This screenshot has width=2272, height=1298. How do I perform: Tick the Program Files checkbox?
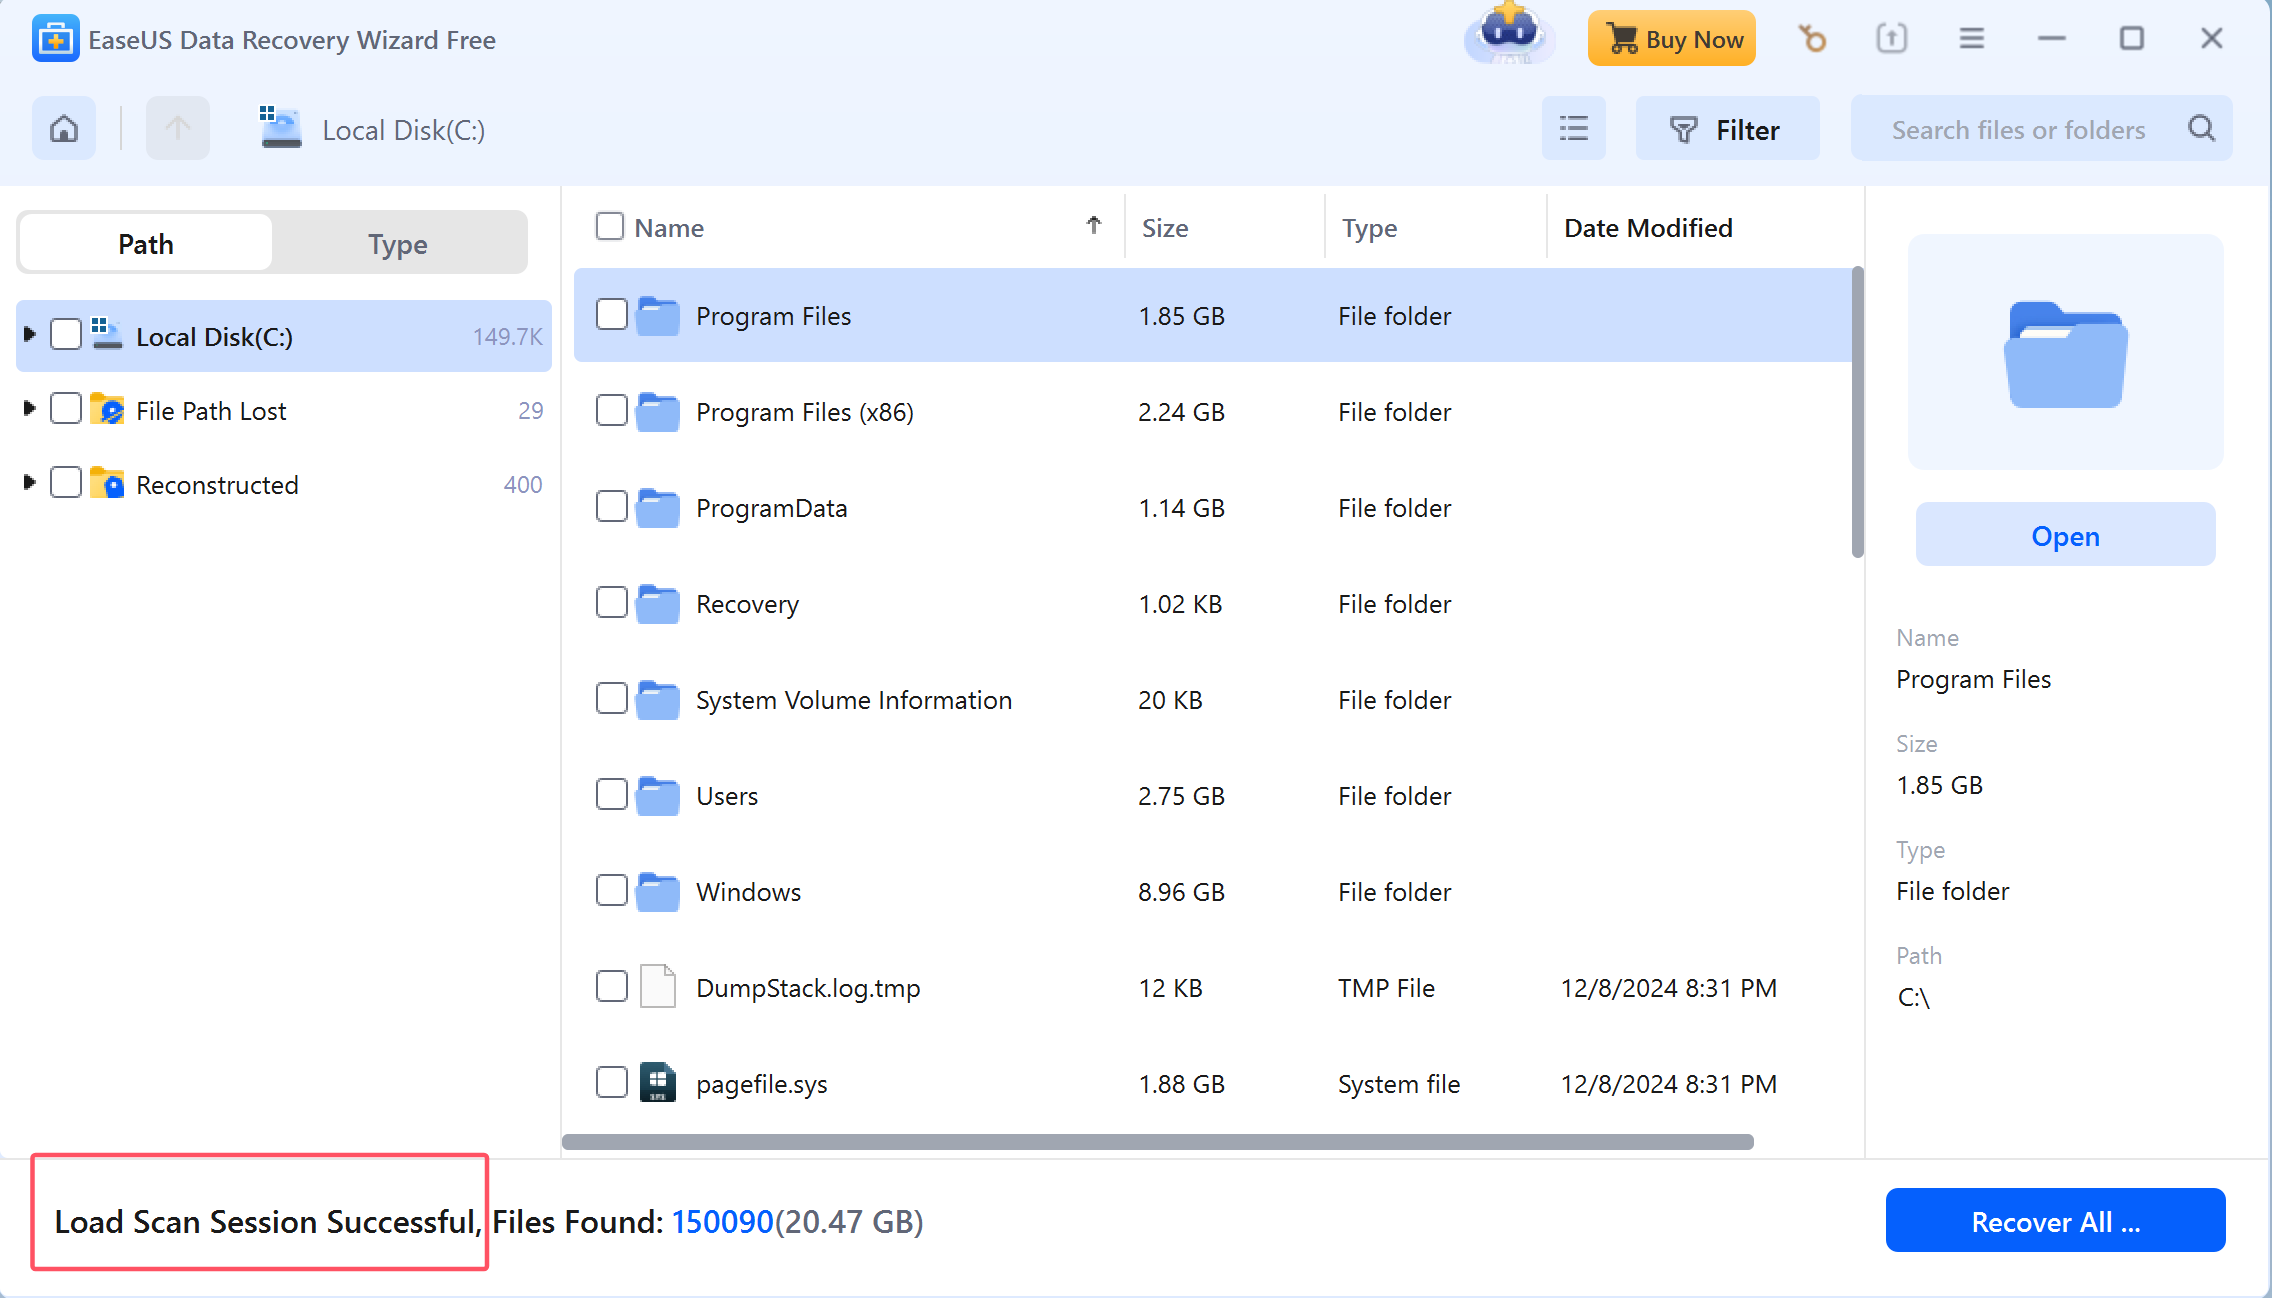[x=612, y=315]
